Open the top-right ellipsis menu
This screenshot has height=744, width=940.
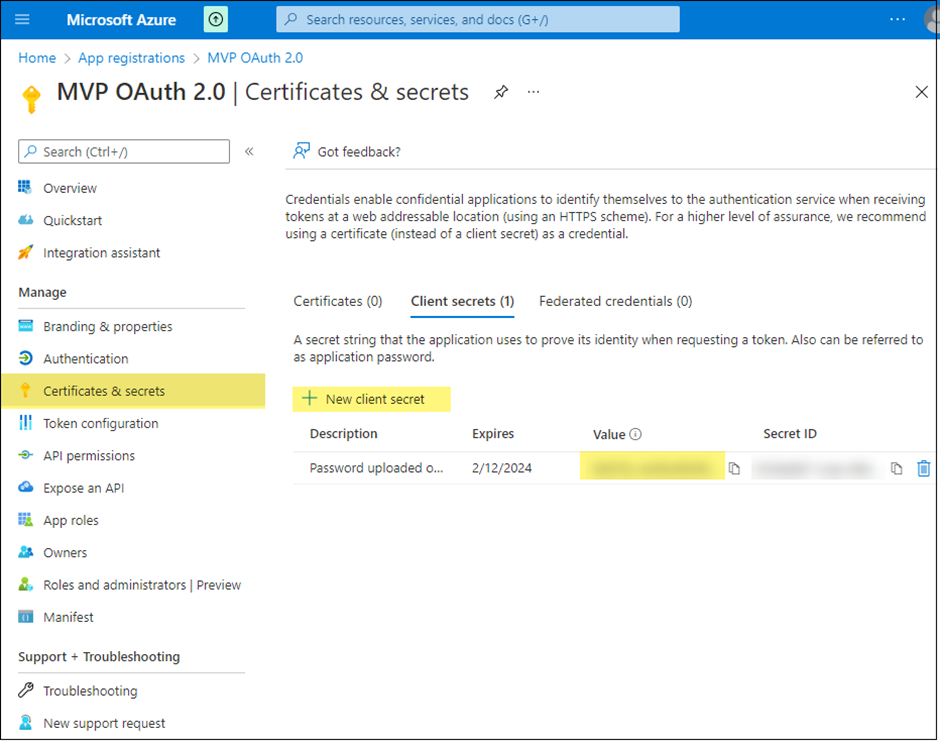[897, 19]
